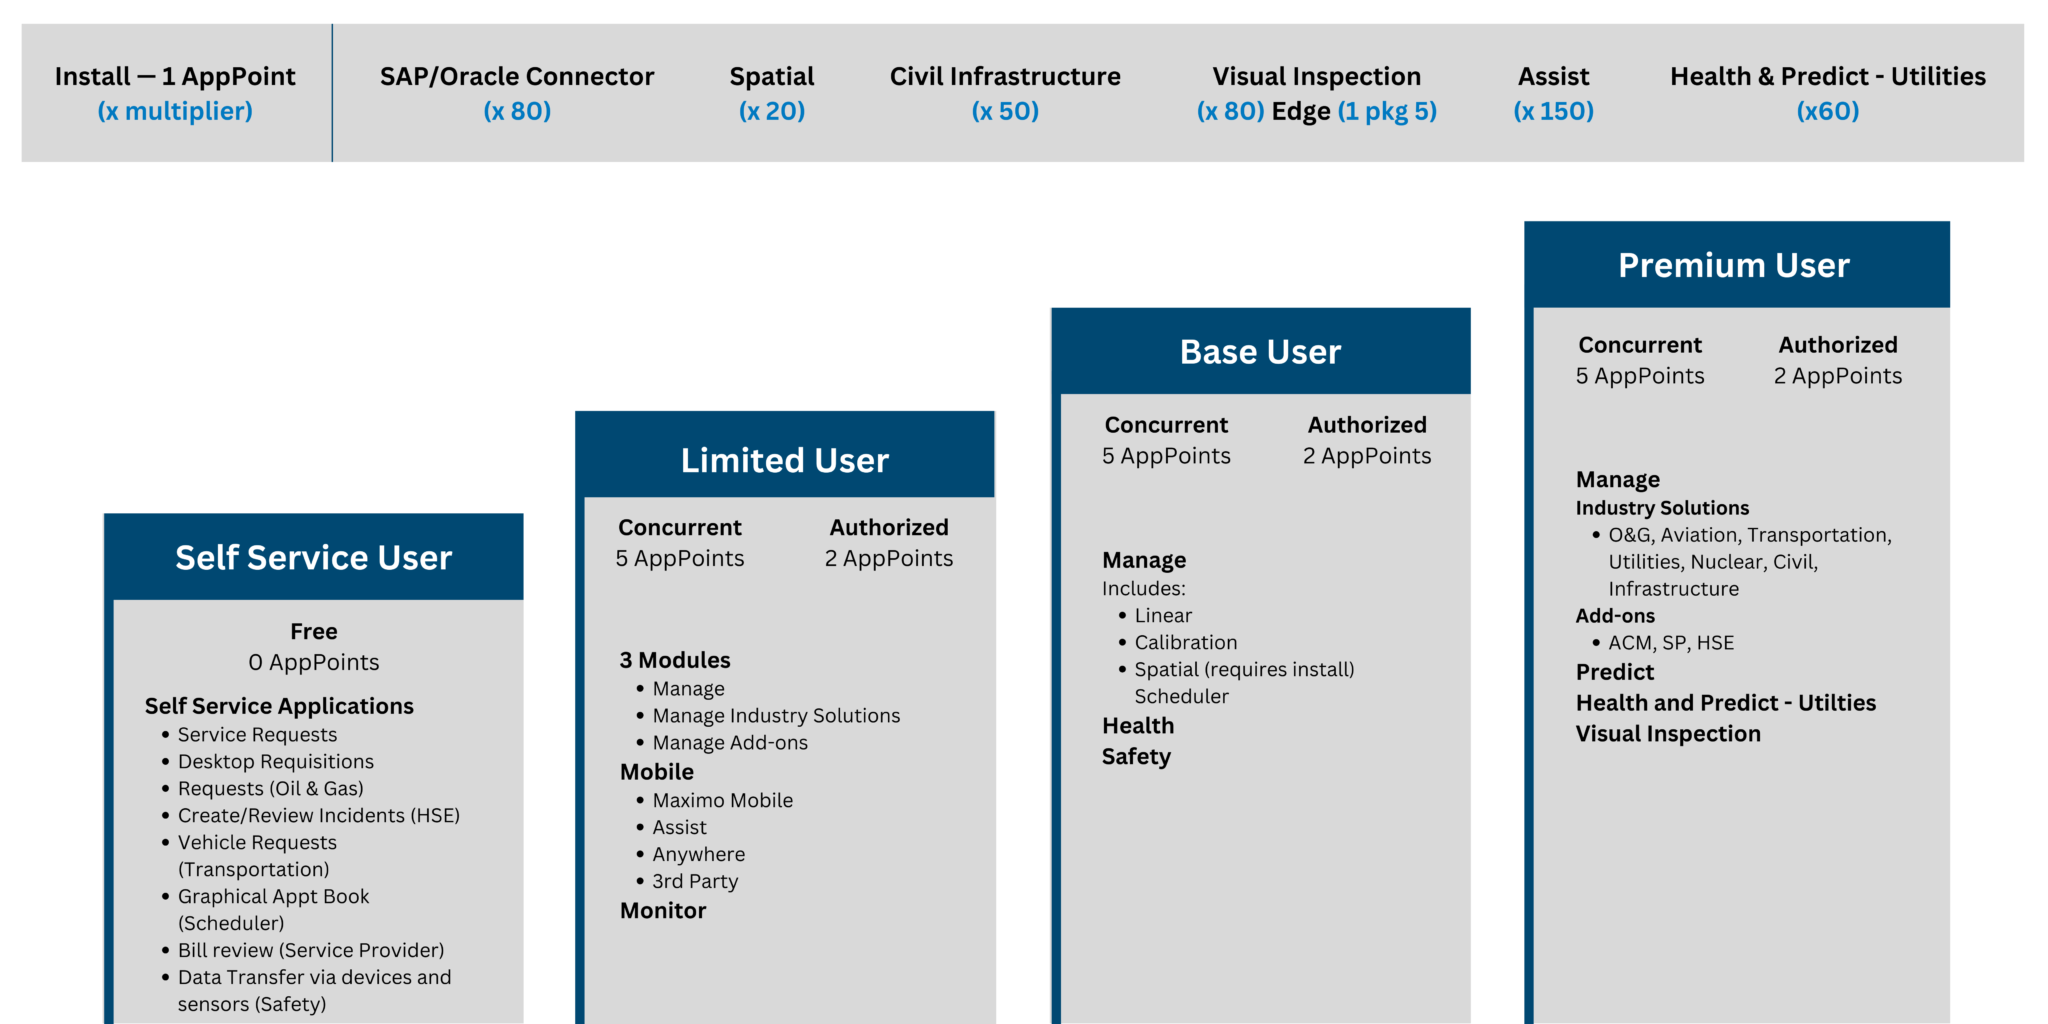Click the Visual Inspection Edge entry
Image resolution: width=2048 pixels, height=1024 pixels.
(1317, 92)
